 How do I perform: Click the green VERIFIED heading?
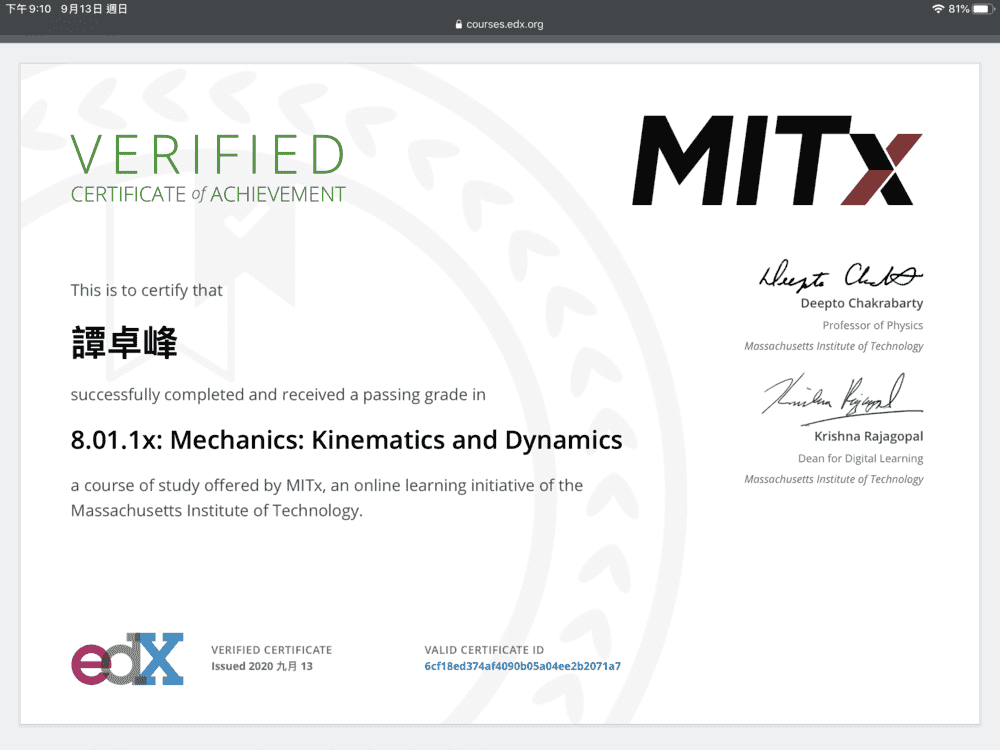pos(207,155)
